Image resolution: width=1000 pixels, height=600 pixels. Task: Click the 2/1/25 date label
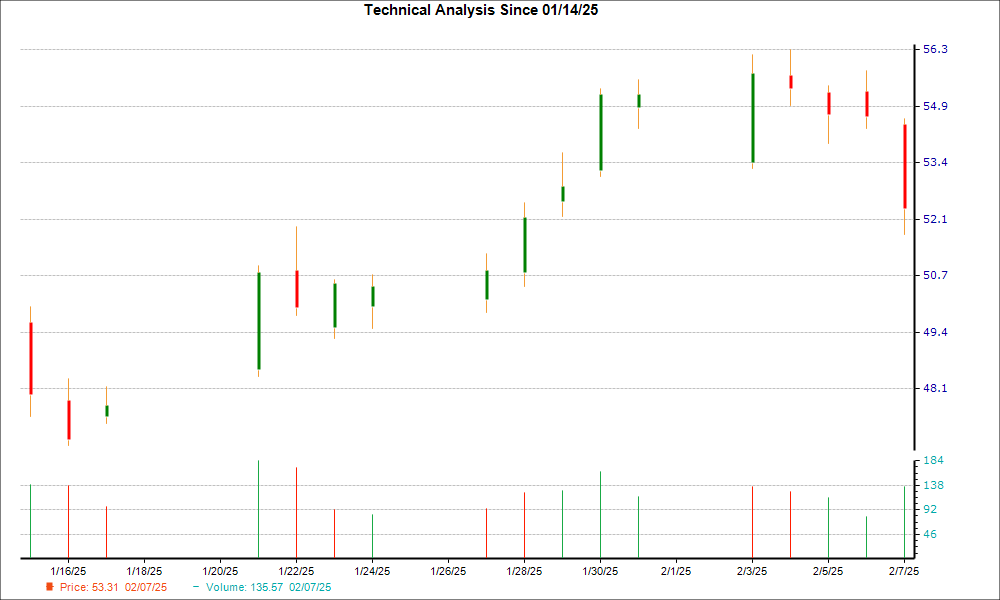pos(676,571)
